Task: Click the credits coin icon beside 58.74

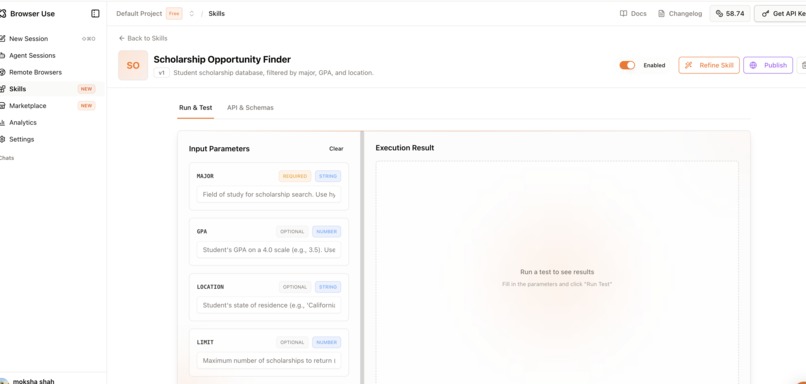Action: click(x=719, y=14)
